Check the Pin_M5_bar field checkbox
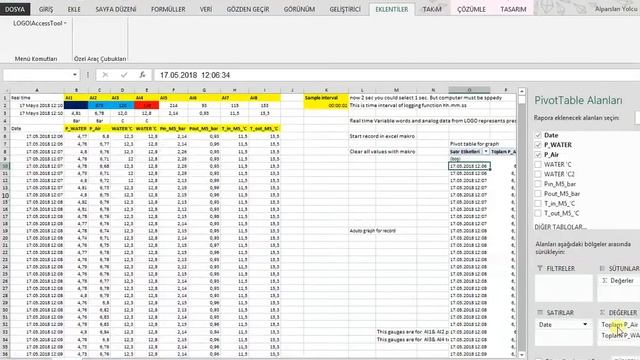The width and height of the screenshot is (640, 360). point(538,184)
